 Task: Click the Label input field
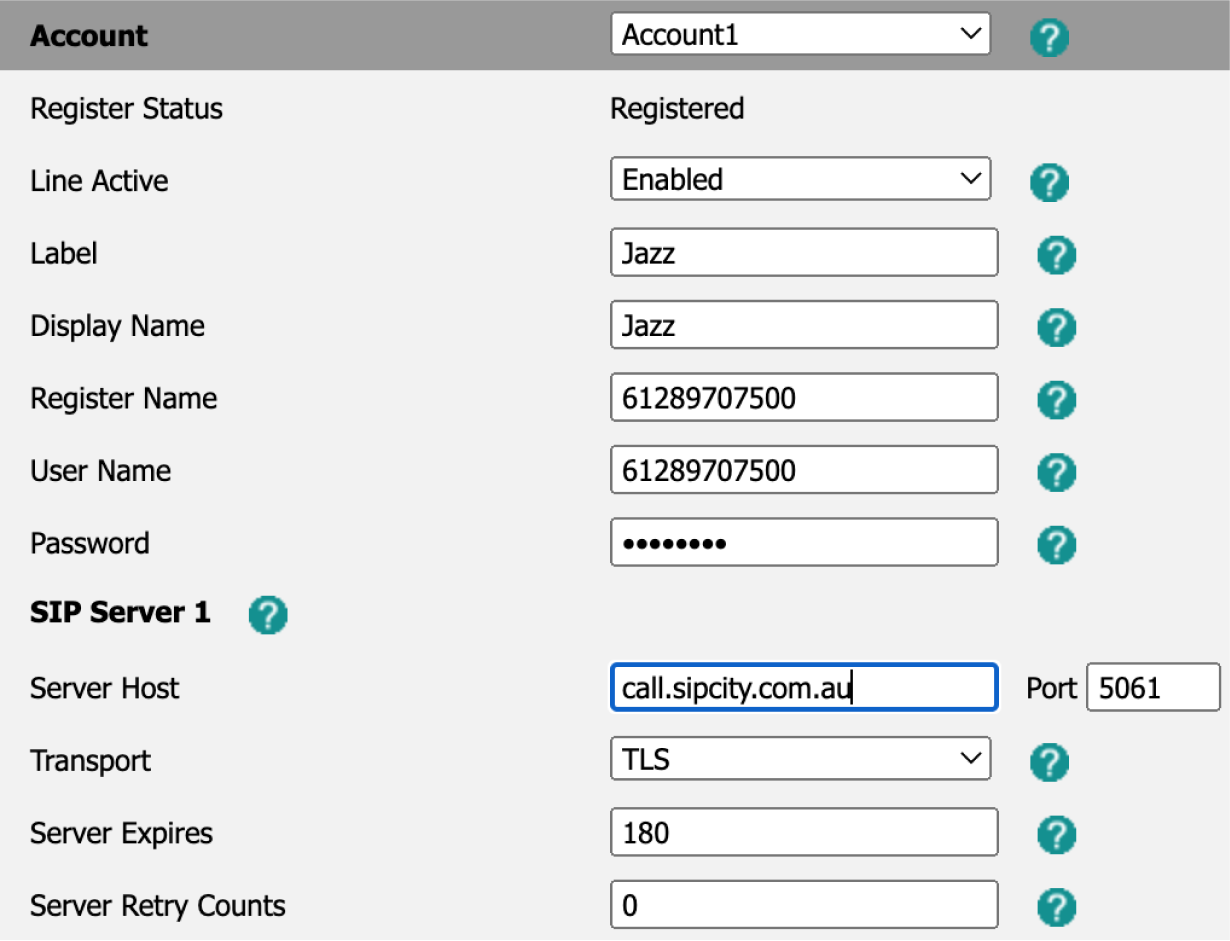pos(803,253)
